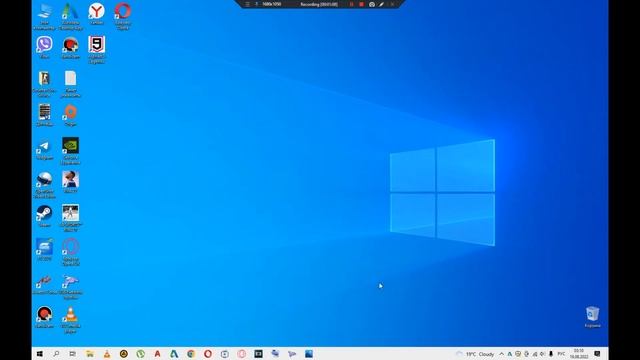Open the Viber desktop shortcut

pos(44,47)
